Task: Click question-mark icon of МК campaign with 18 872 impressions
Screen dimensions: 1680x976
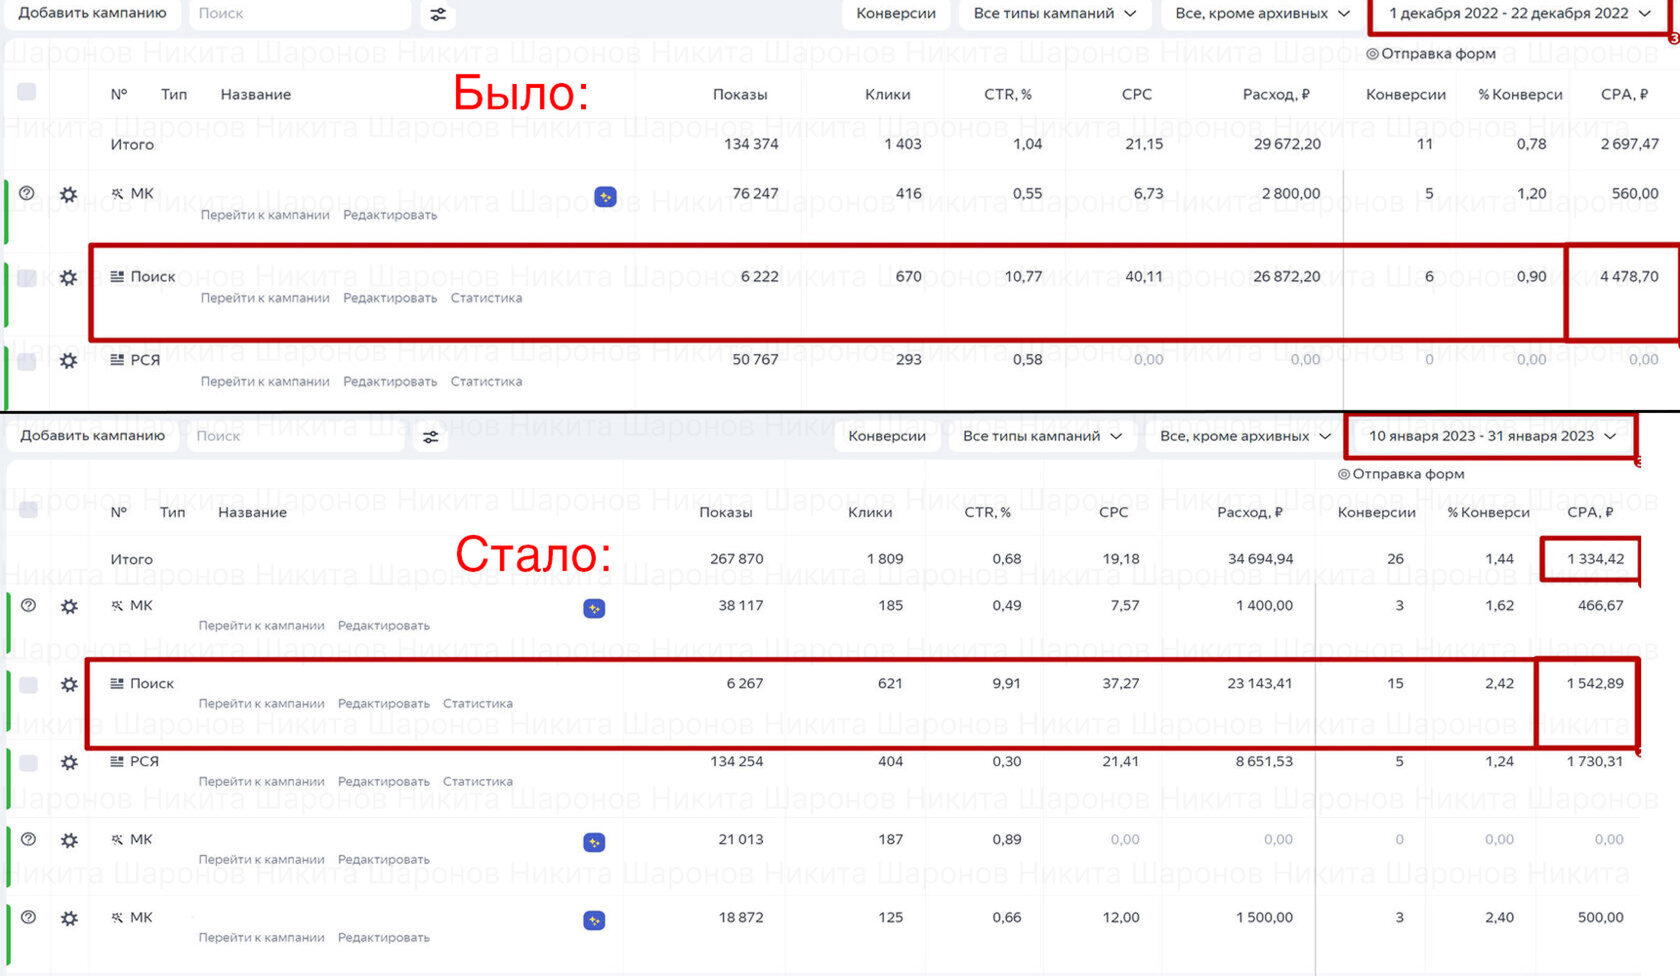Action: point(29,917)
